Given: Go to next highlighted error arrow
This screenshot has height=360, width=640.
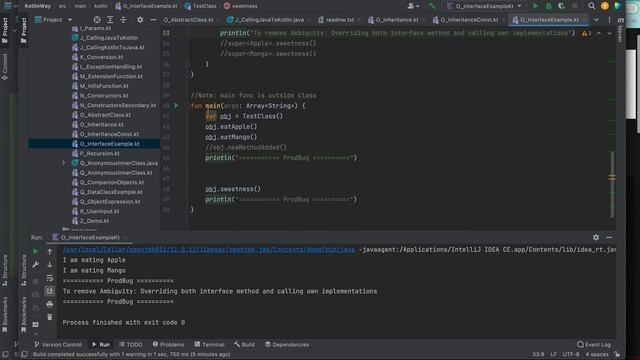Looking at the screenshot, I should coord(609,33).
